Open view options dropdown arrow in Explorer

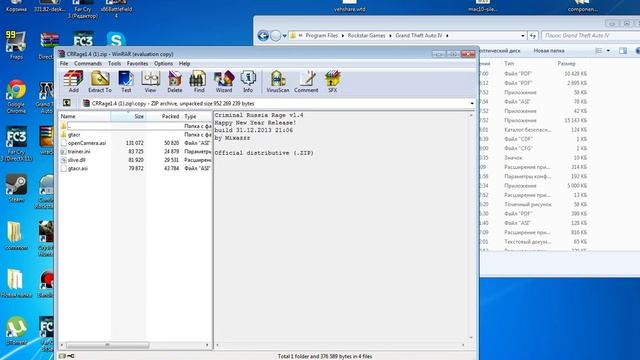click(x=608, y=51)
